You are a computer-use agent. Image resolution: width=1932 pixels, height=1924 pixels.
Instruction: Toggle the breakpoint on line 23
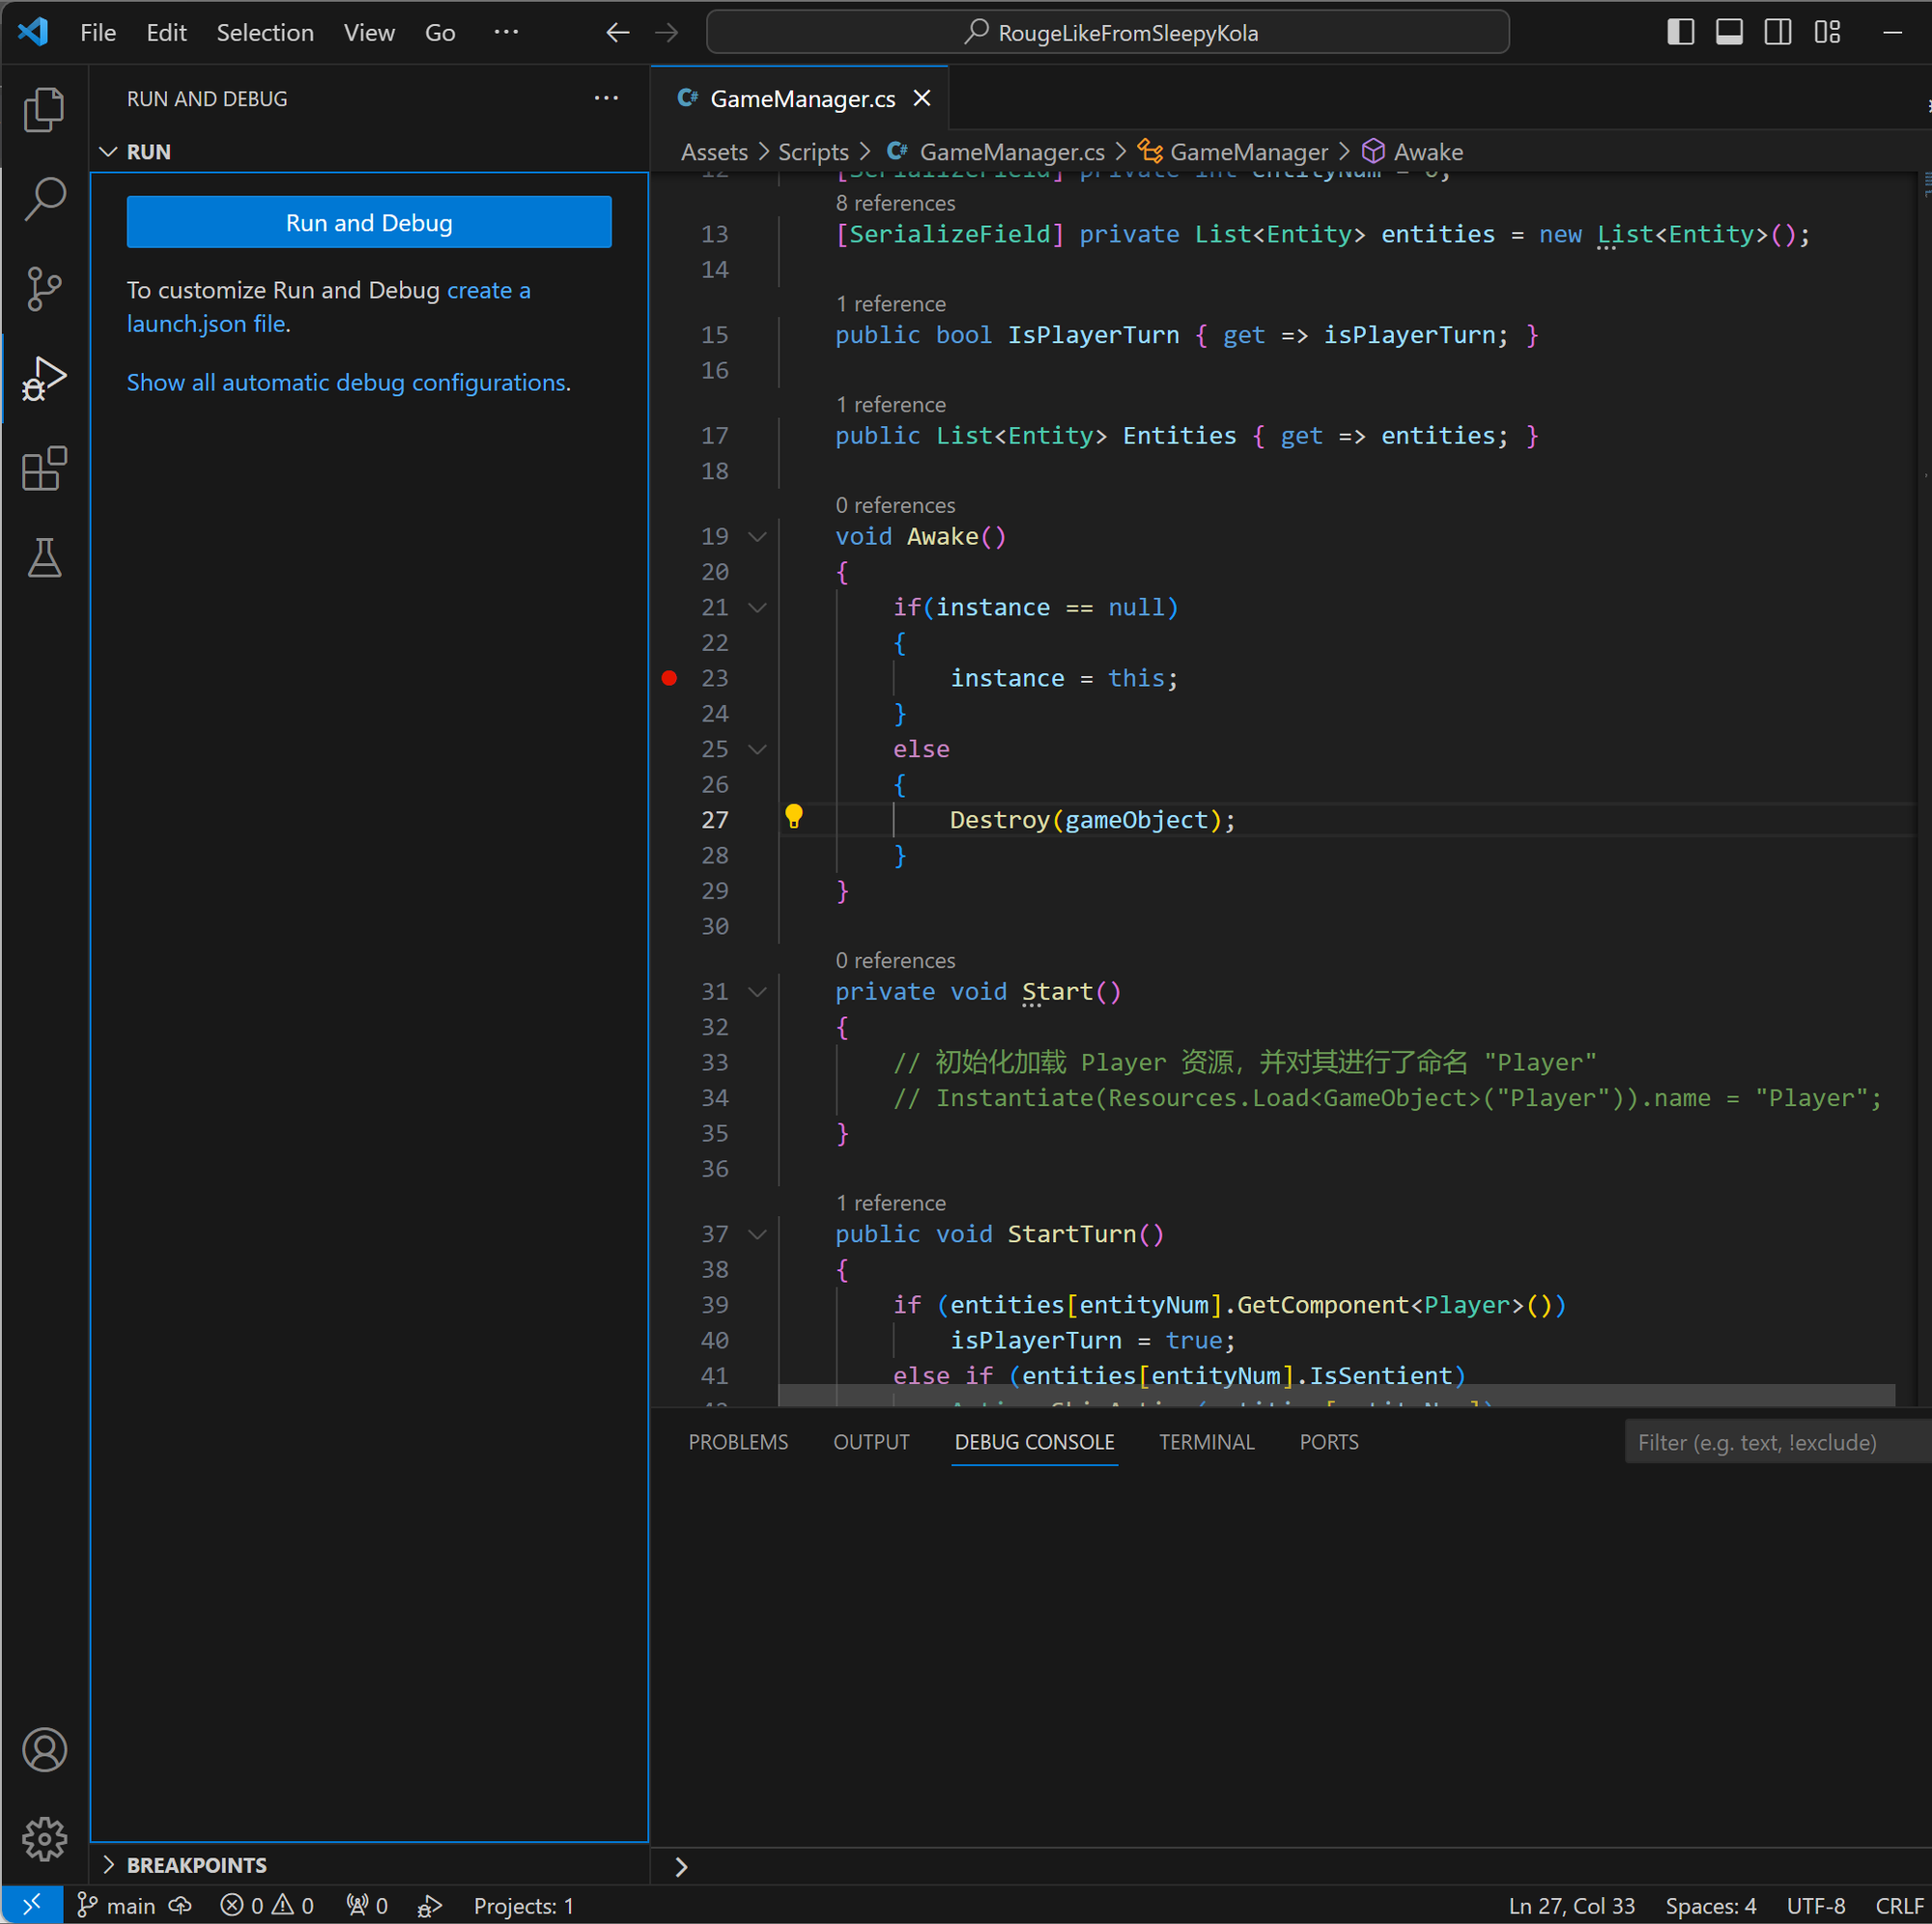tap(669, 678)
